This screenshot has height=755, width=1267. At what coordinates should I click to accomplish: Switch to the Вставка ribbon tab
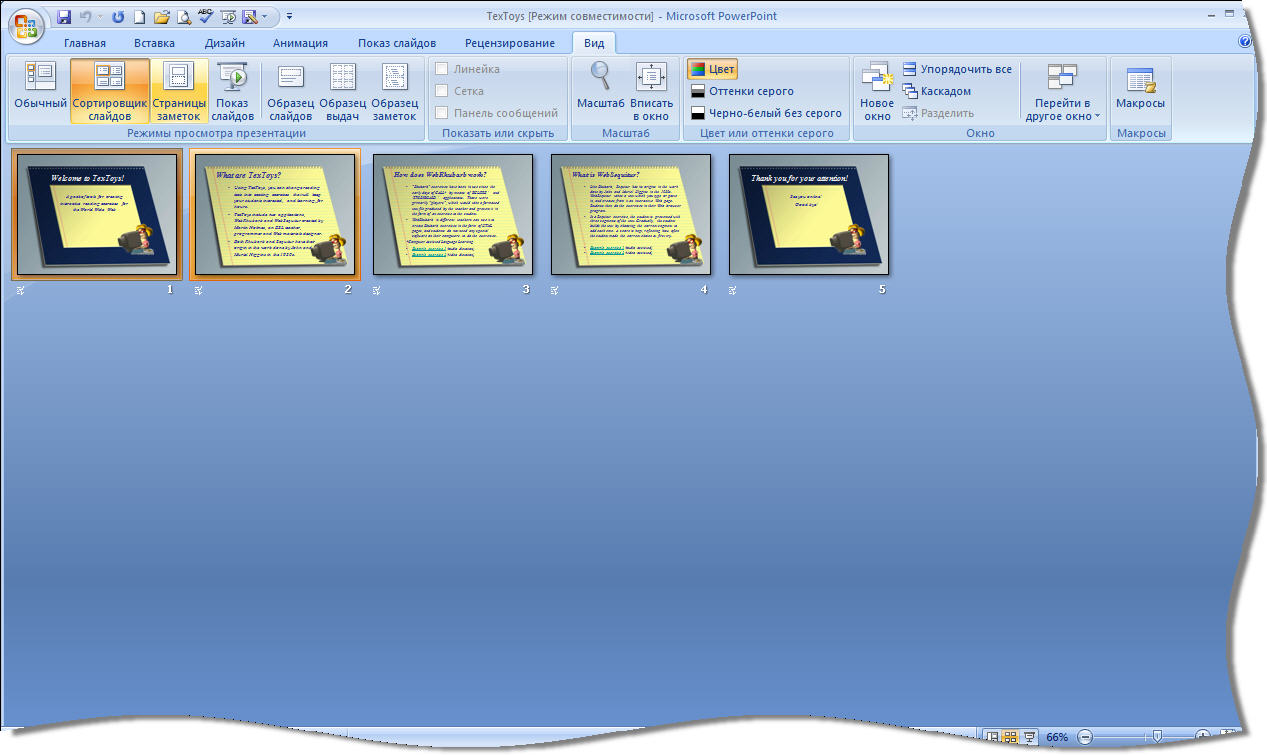tap(154, 43)
